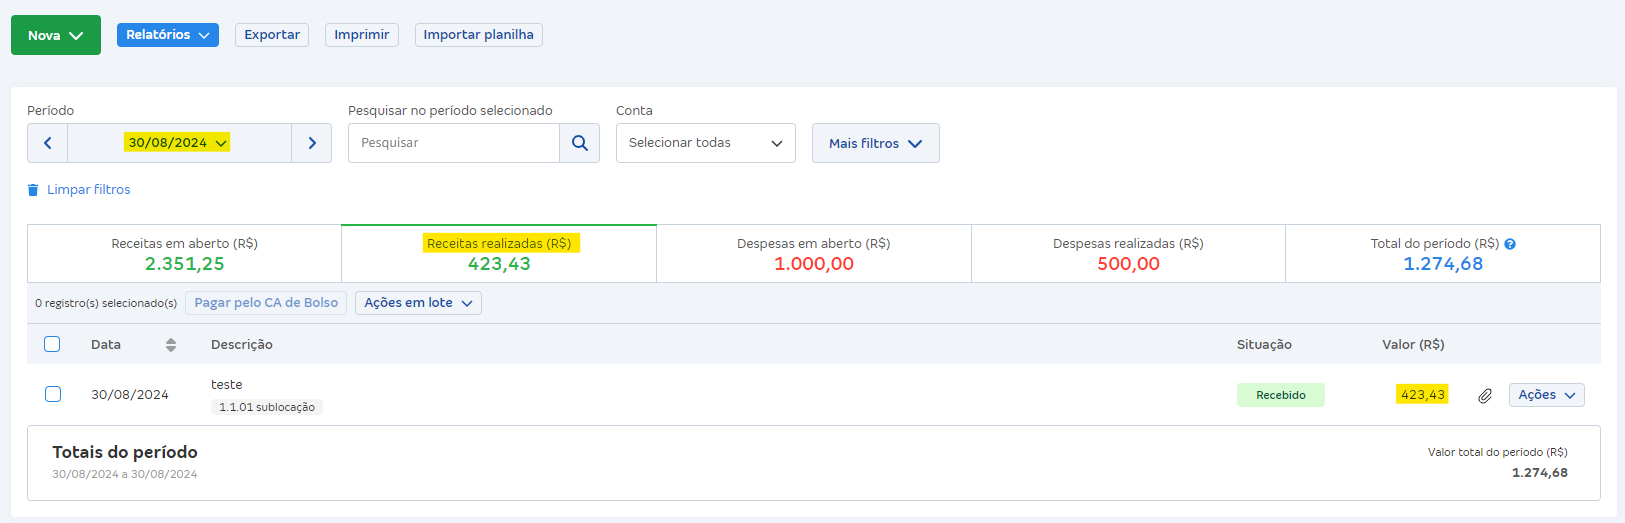Screen dimensions: 1625x523
Task: Open the Conta 'Selecionar todas' dropdown
Action: (x=705, y=143)
